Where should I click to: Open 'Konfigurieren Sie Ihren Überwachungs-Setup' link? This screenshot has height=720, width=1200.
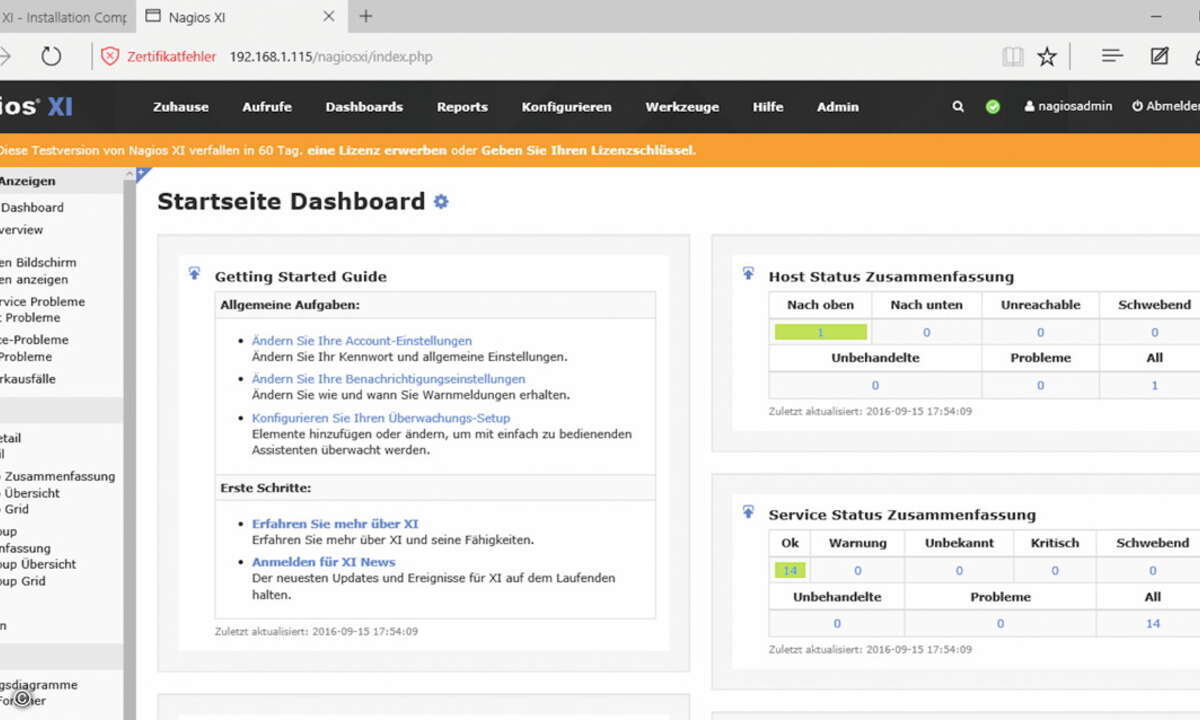(x=381, y=418)
